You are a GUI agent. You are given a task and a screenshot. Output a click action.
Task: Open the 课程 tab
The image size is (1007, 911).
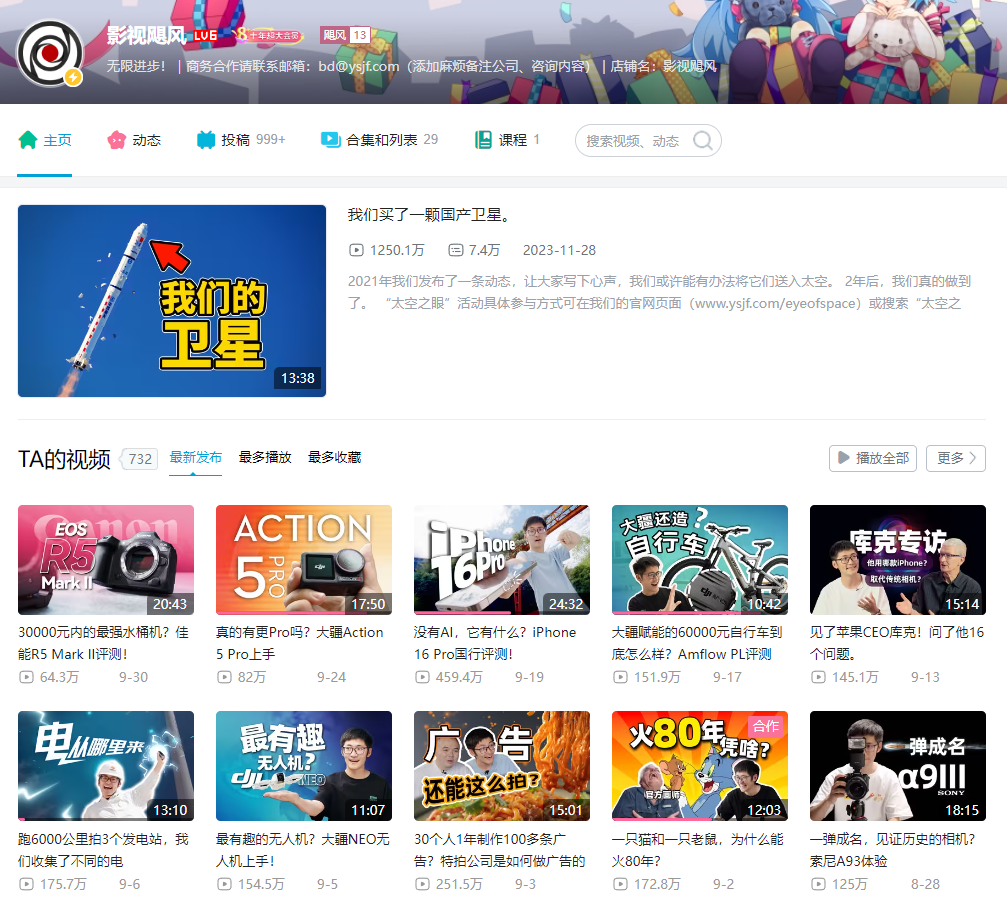[x=507, y=140]
